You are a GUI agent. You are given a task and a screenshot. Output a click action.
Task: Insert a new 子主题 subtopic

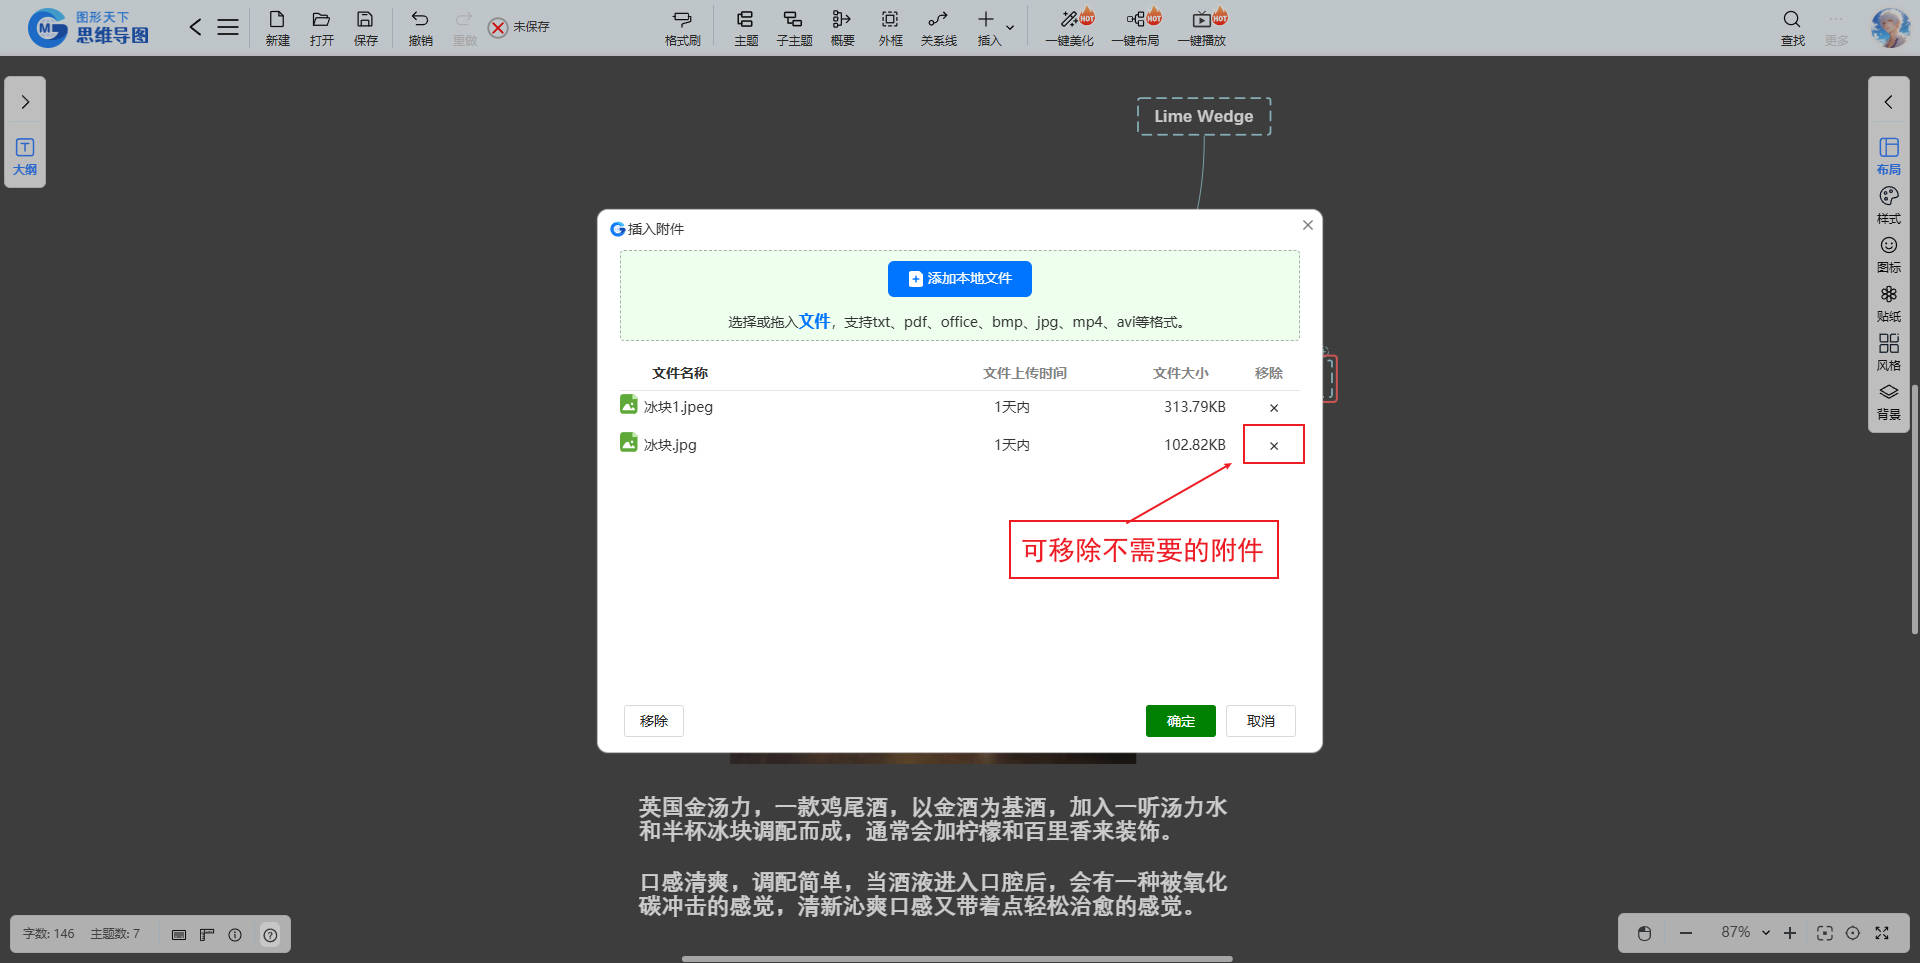click(x=793, y=27)
